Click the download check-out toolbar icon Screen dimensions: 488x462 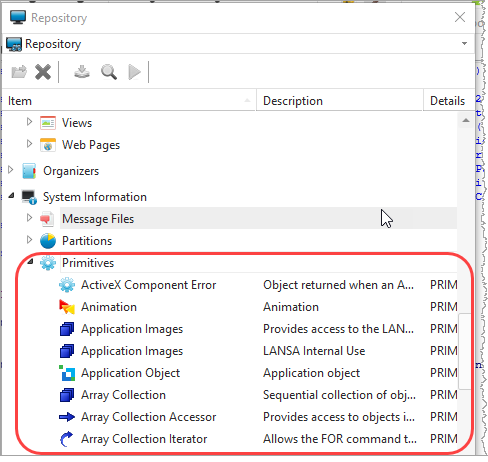click(82, 72)
